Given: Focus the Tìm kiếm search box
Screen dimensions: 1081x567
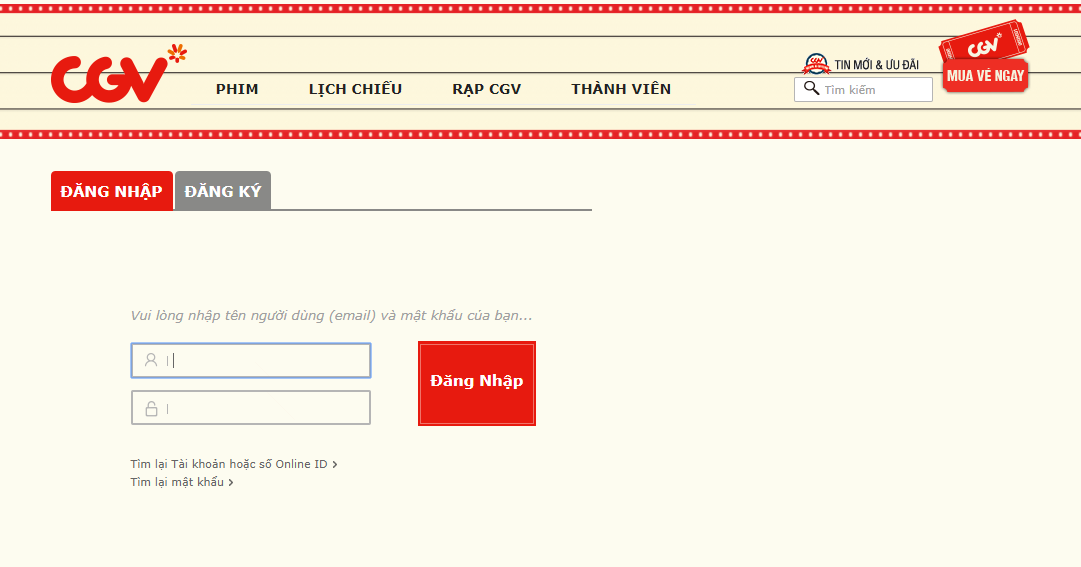Looking at the screenshot, I should coord(875,90).
